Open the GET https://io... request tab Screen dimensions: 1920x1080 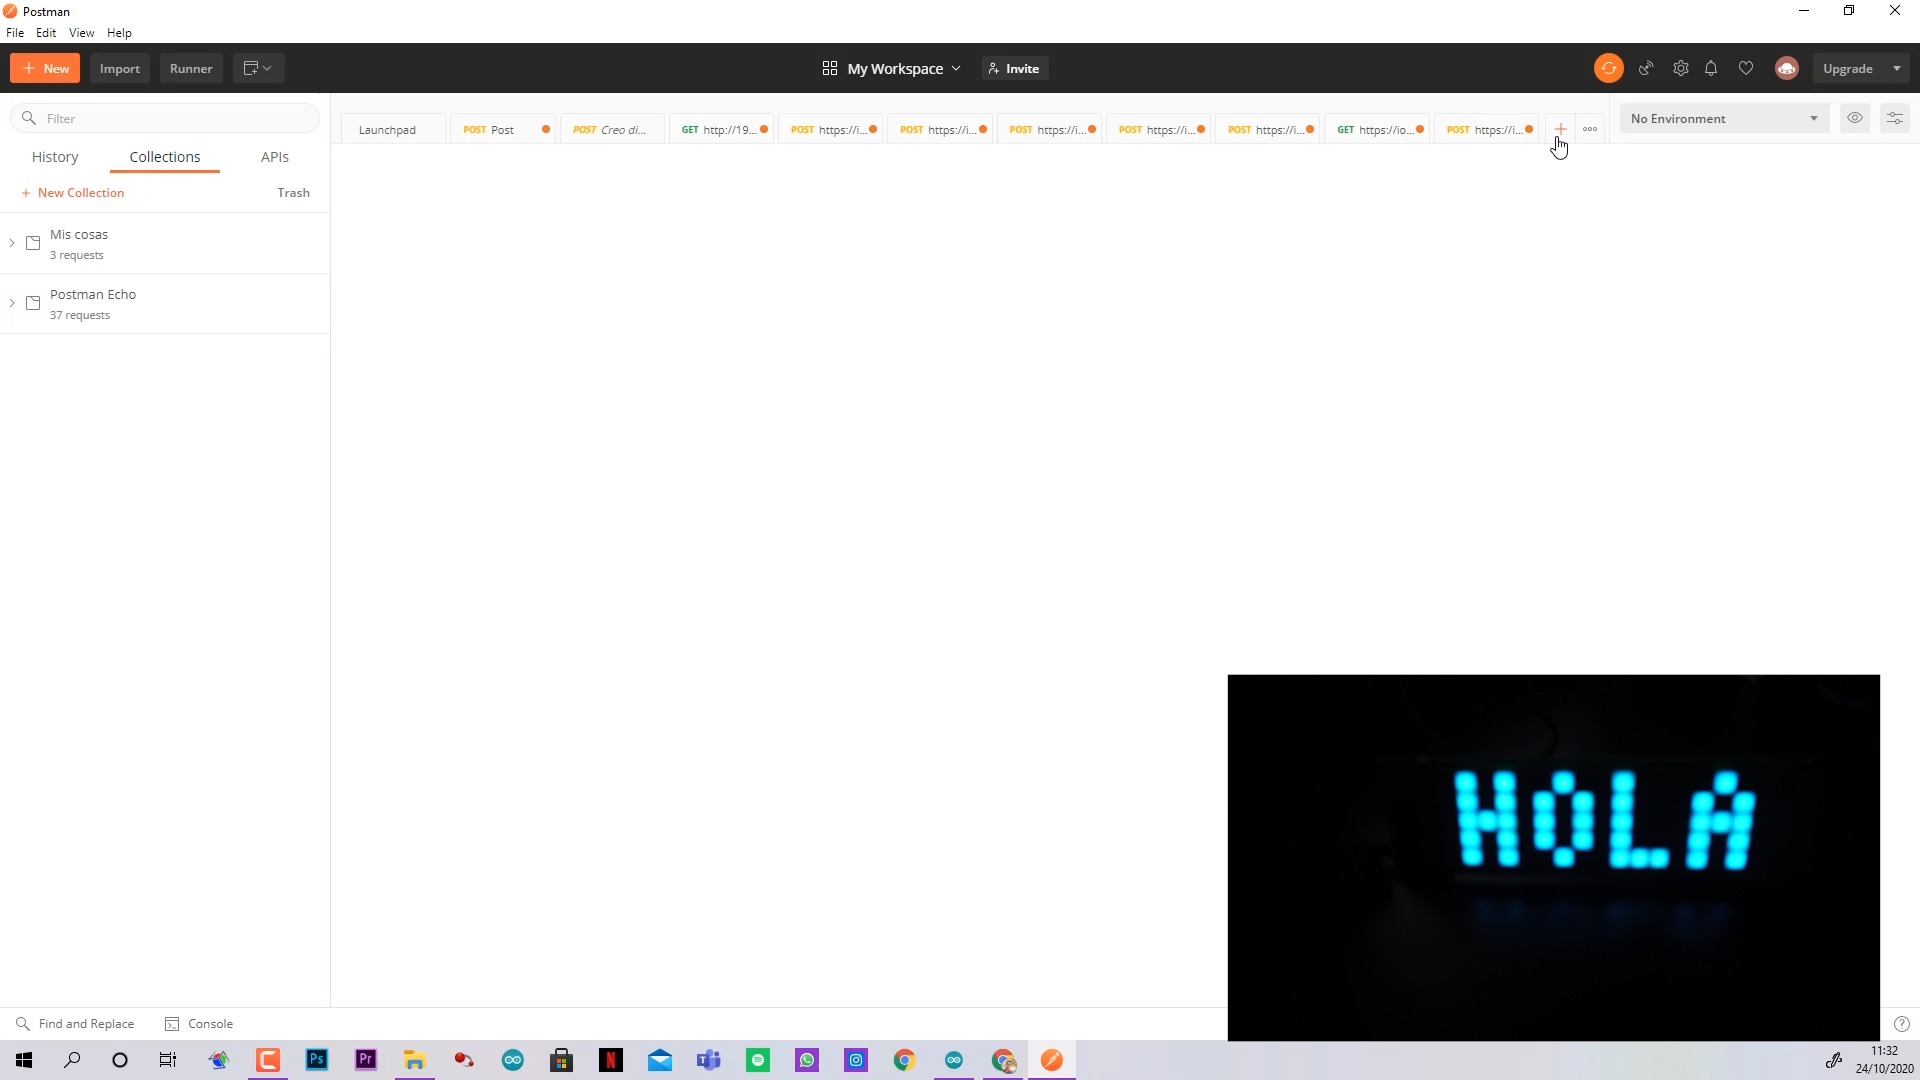pyautogui.click(x=1378, y=129)
